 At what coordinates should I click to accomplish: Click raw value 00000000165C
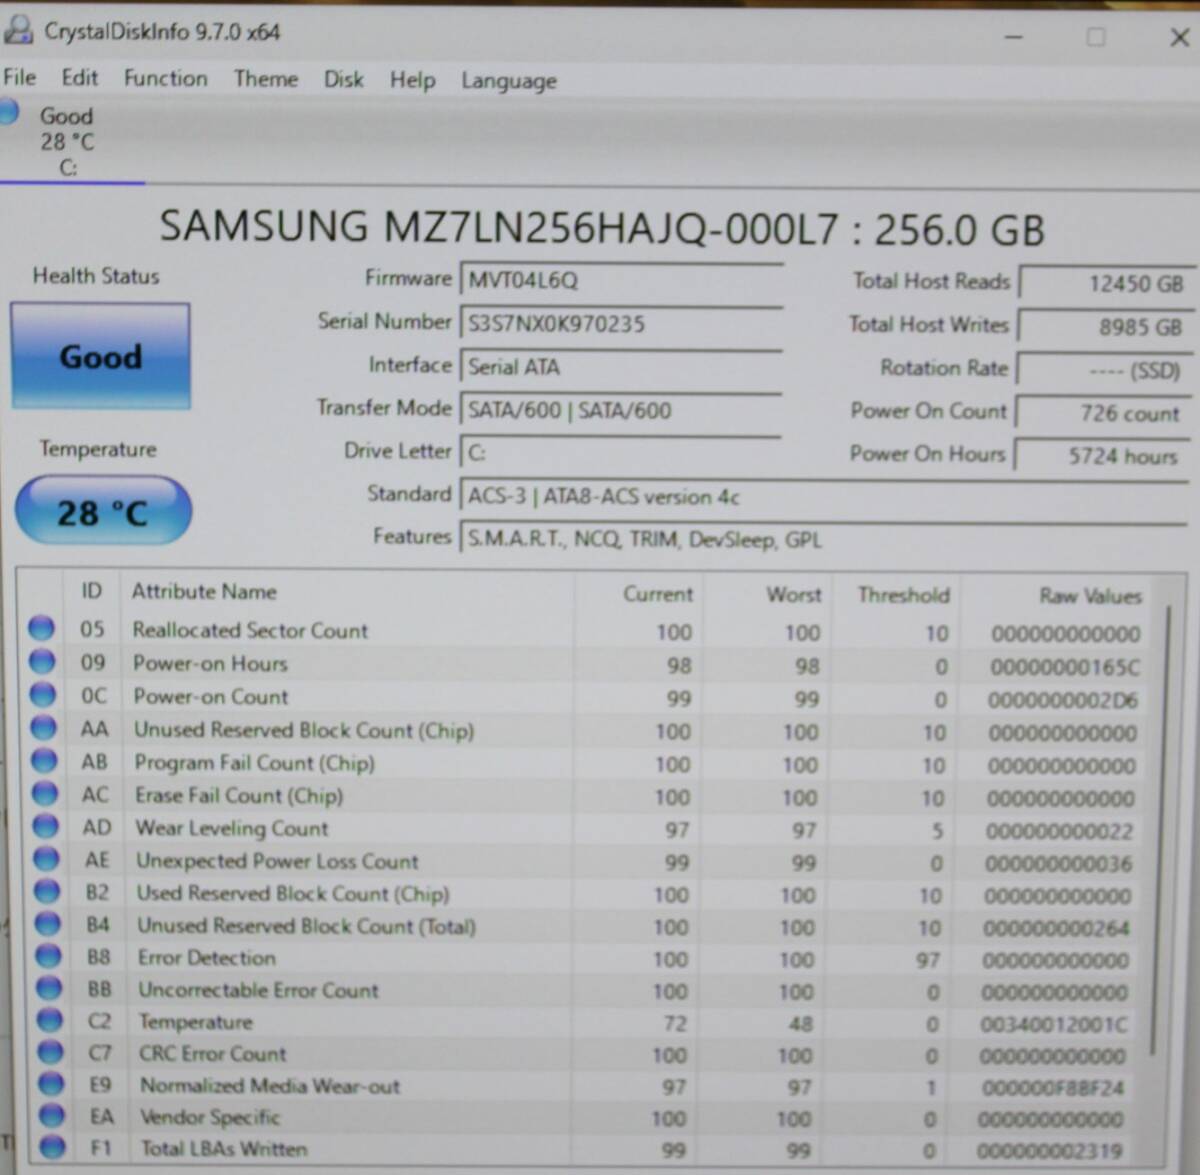pyautogui.click(x=1065, y=667)
